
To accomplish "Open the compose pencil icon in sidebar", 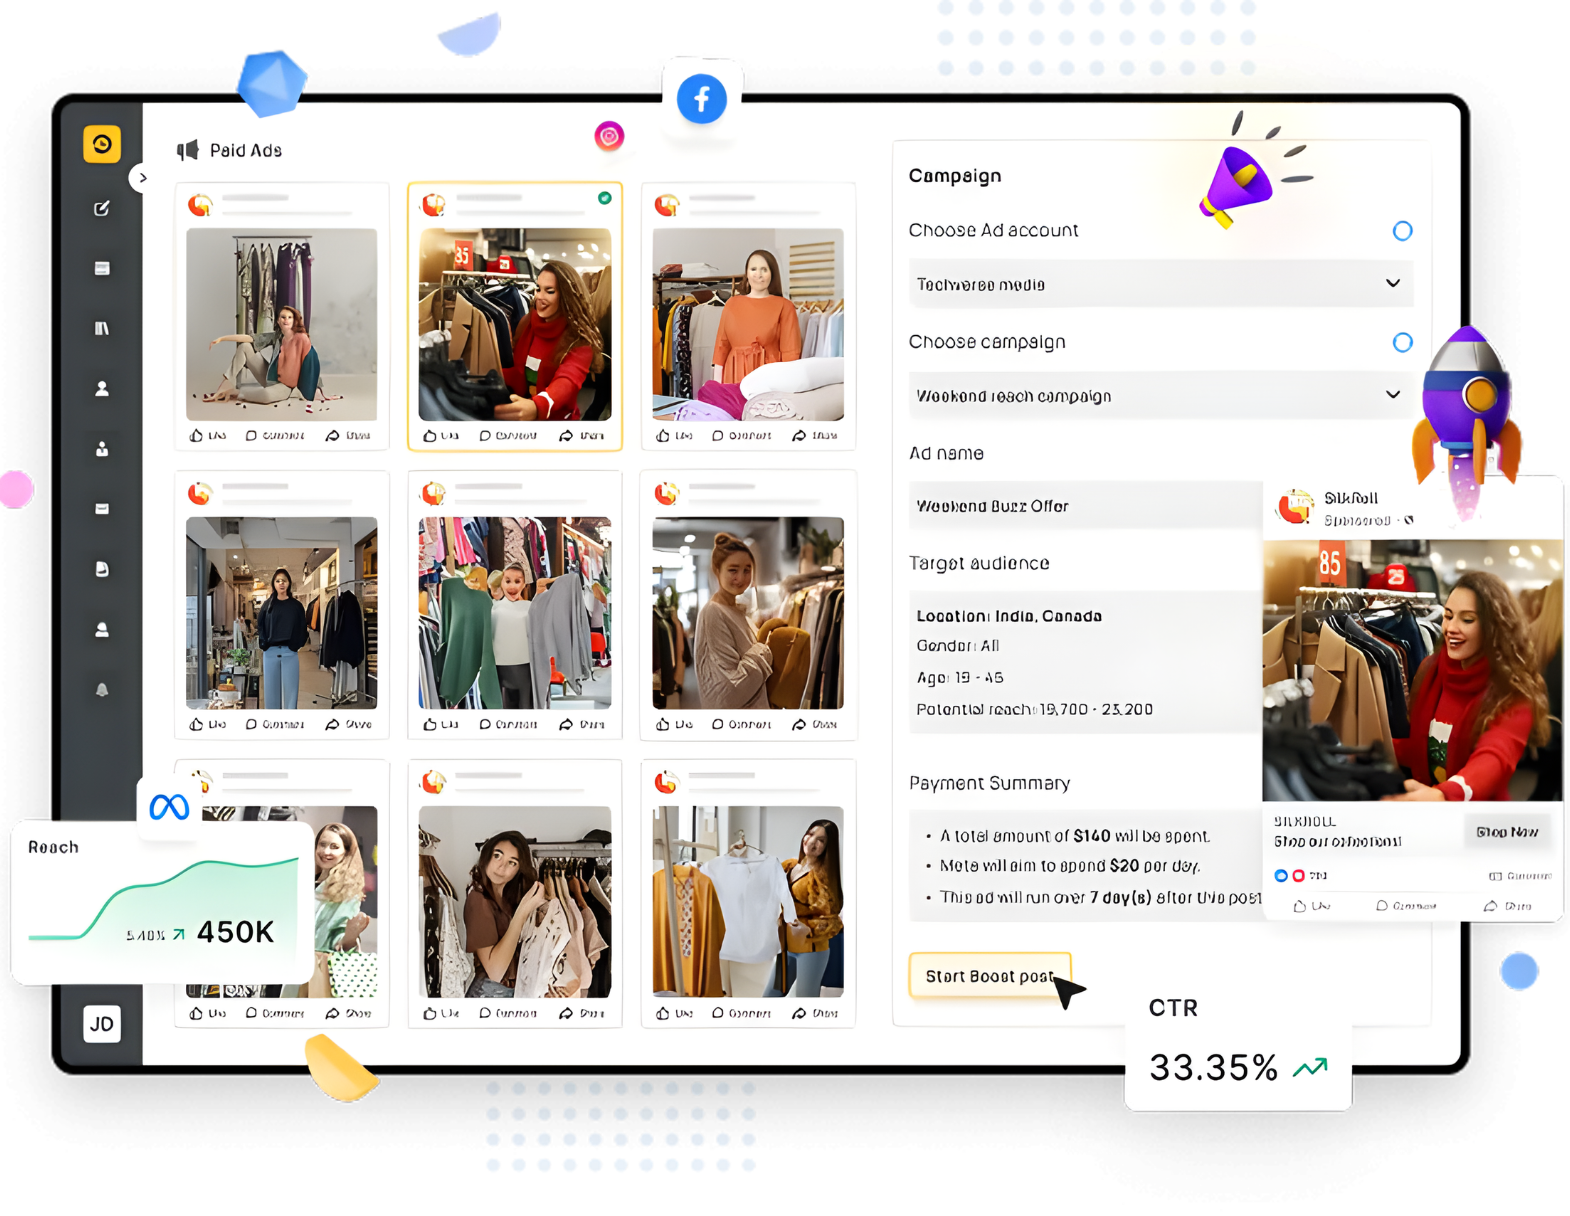I will click(102, 208).
